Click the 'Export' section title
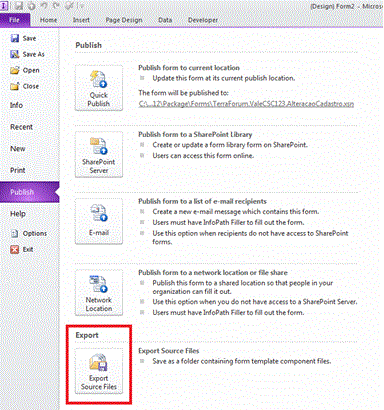 click(x=87, y=335)
